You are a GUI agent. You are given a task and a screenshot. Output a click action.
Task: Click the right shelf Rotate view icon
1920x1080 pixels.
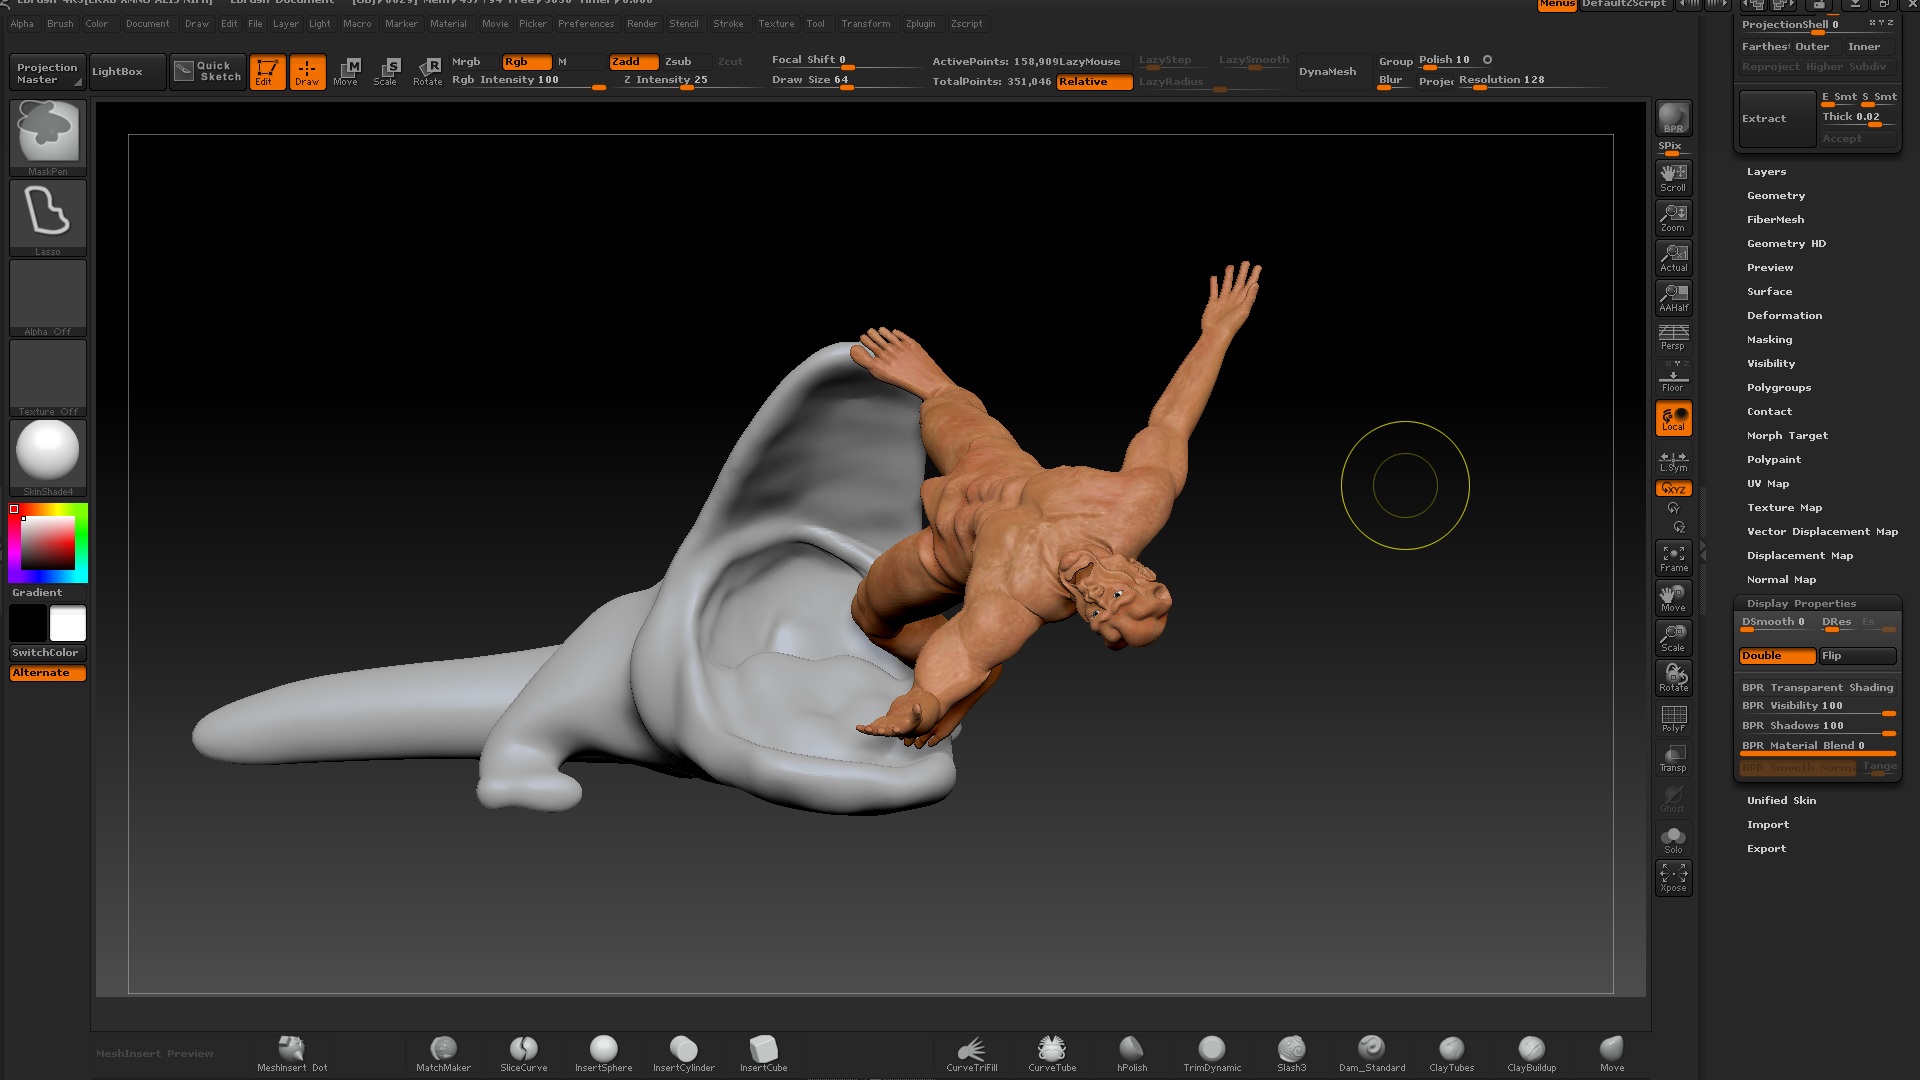pos(1673,678)
